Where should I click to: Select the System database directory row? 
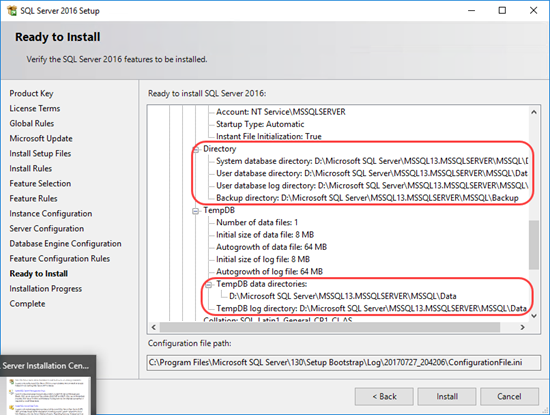point(372,161)
